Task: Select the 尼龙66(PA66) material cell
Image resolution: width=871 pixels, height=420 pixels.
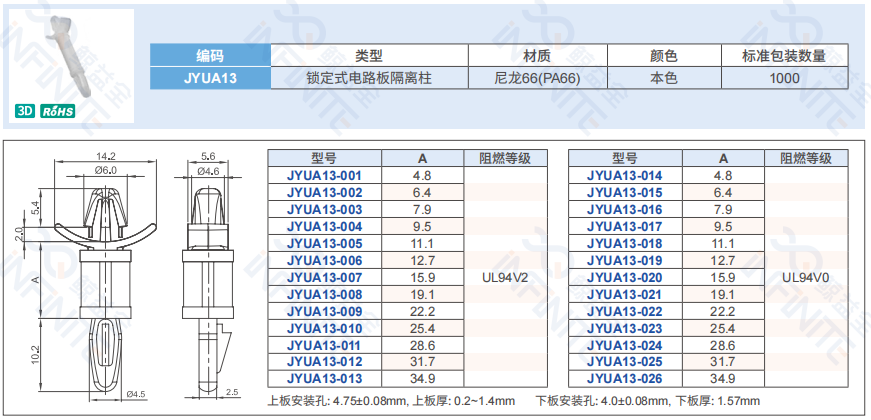Action: click(x=537, y=76)
